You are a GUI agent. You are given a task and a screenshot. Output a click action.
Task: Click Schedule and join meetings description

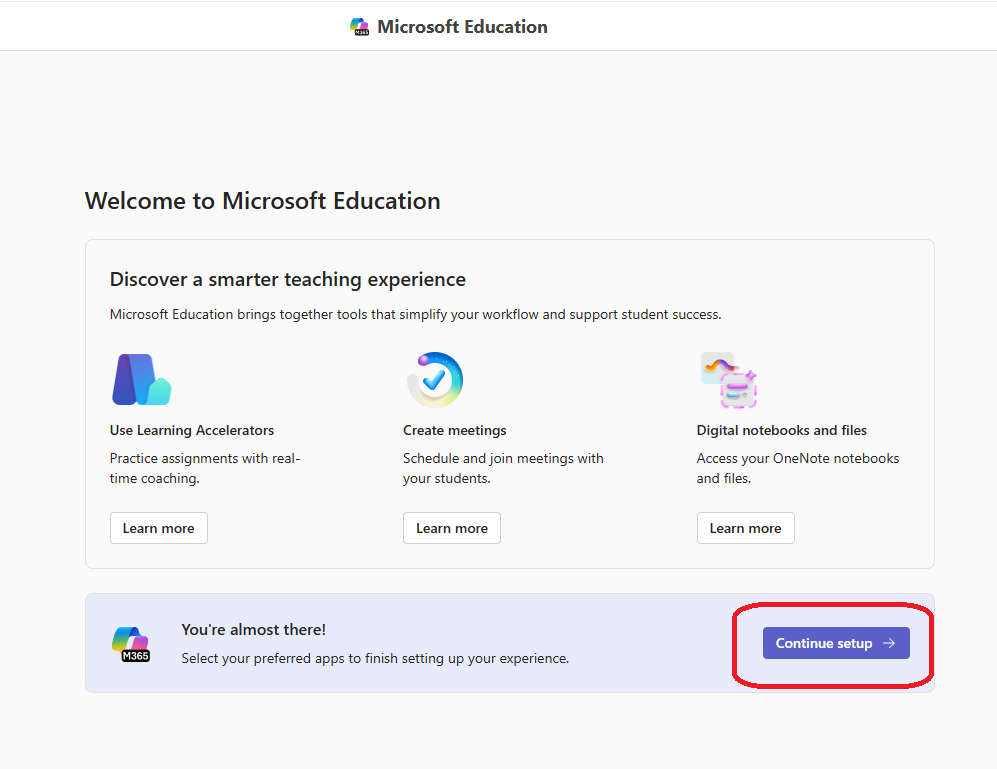point(503,468)
